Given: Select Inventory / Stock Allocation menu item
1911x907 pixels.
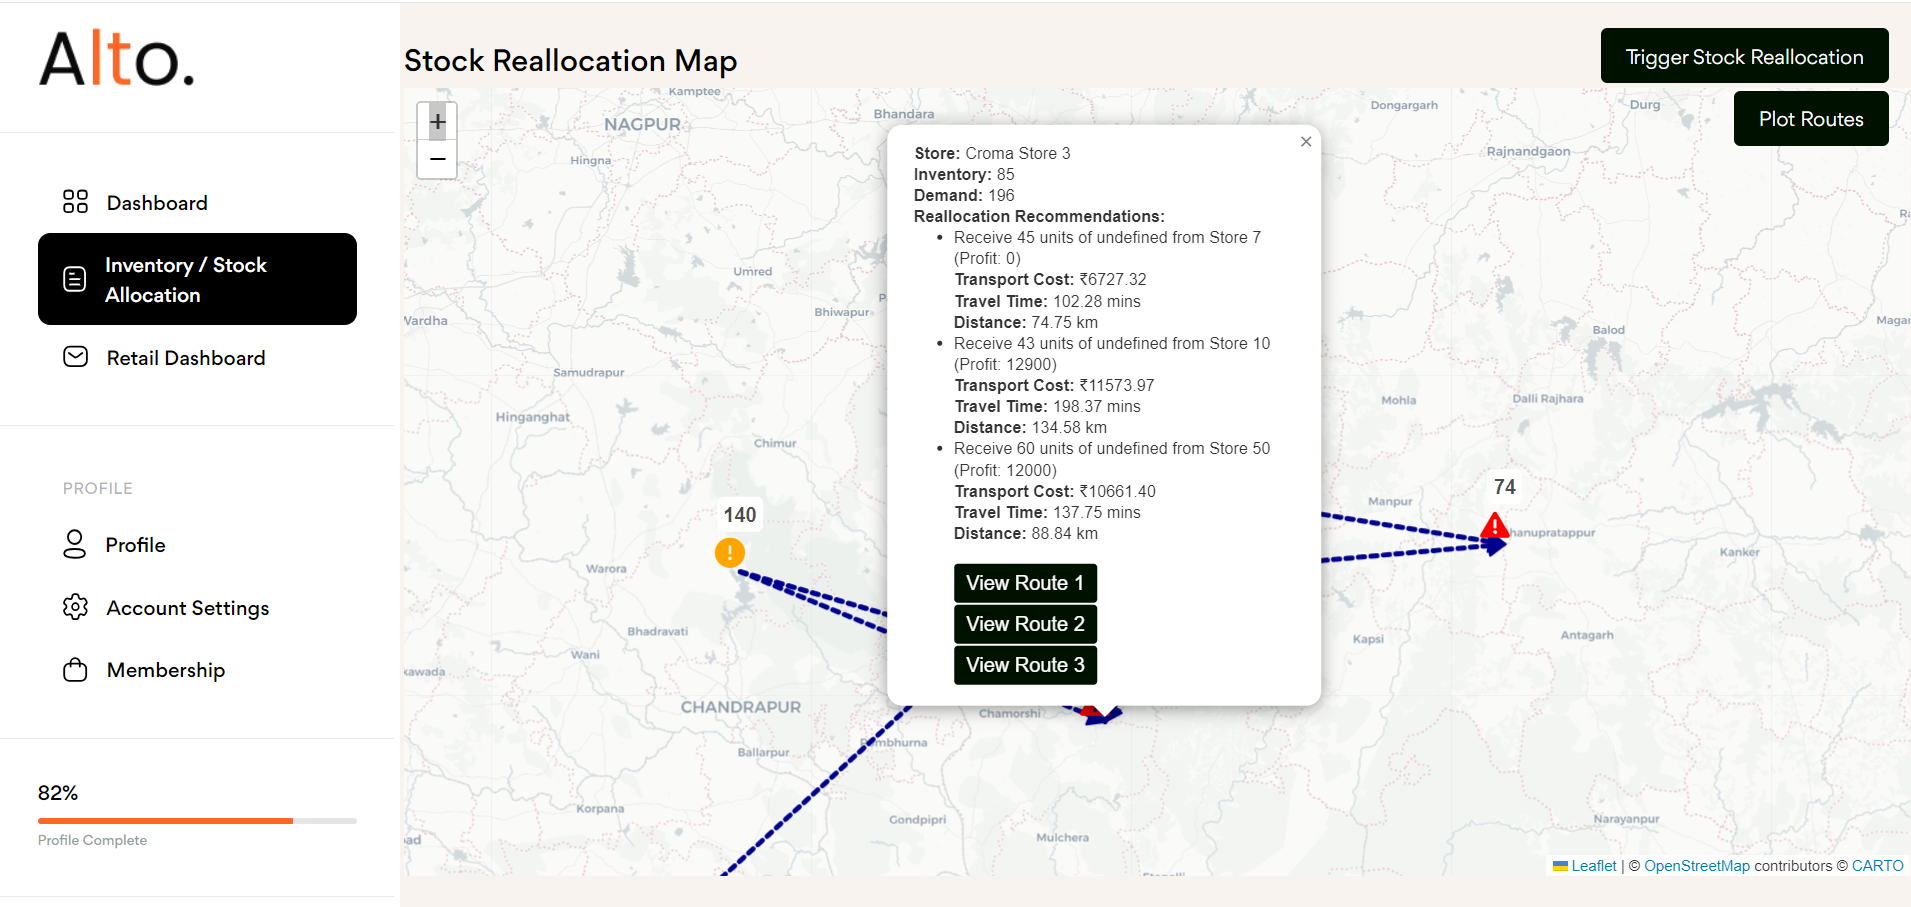Looking at the screenshot, I should [x=197, y=279].
